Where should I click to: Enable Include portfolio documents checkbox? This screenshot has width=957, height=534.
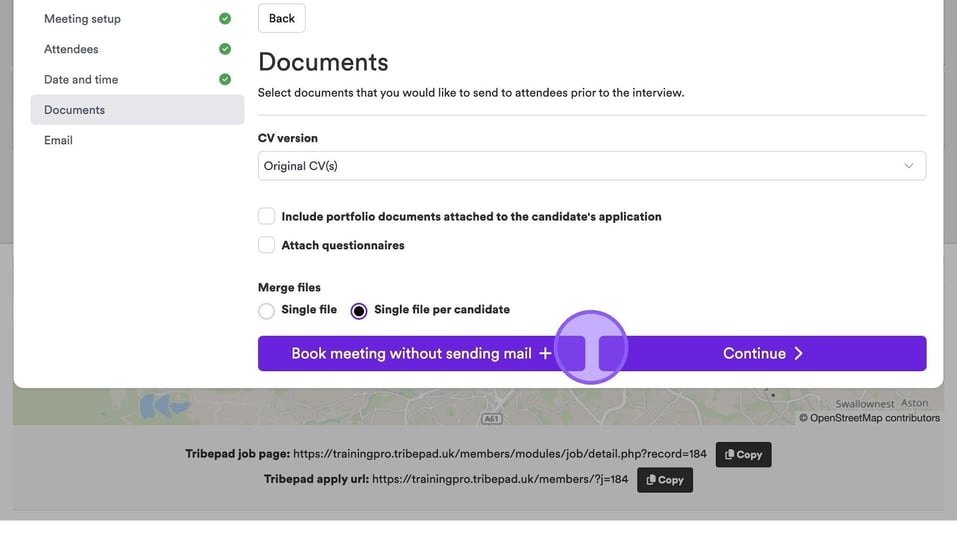(x=267, y=216)
